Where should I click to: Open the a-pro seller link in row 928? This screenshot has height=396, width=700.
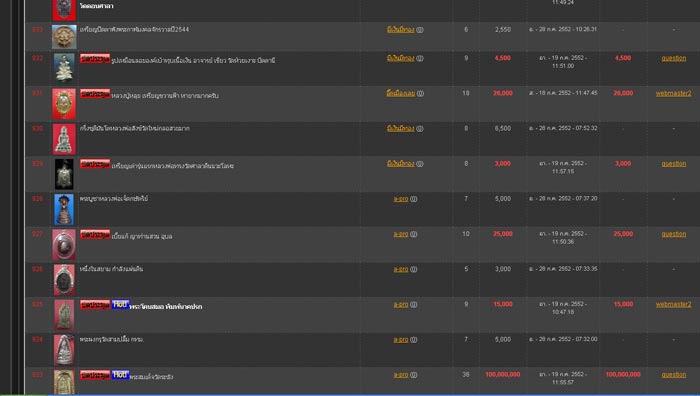(x=401, y=199)
